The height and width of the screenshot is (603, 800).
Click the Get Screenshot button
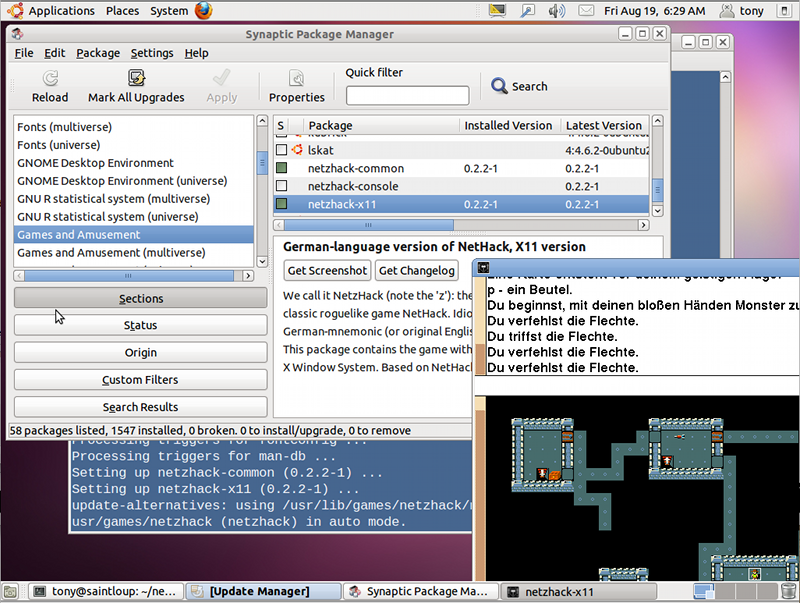(327, 270)
